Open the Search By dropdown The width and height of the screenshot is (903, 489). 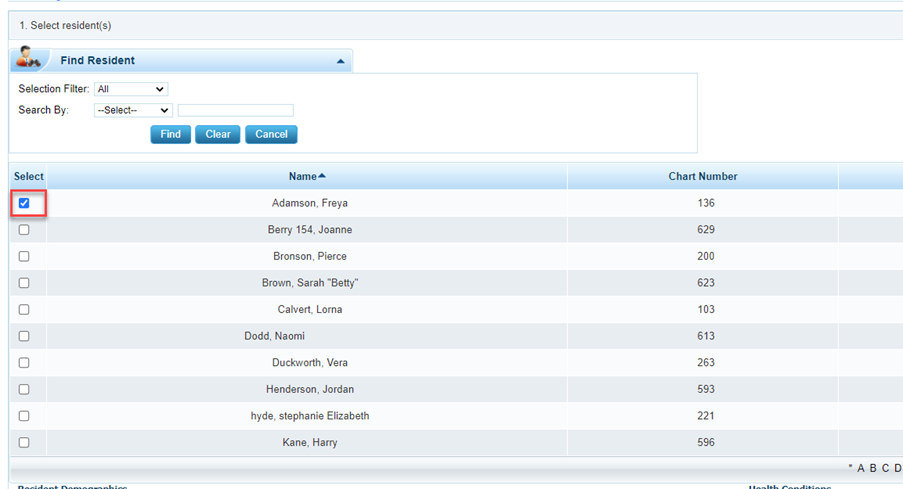(x=133, y=110)
